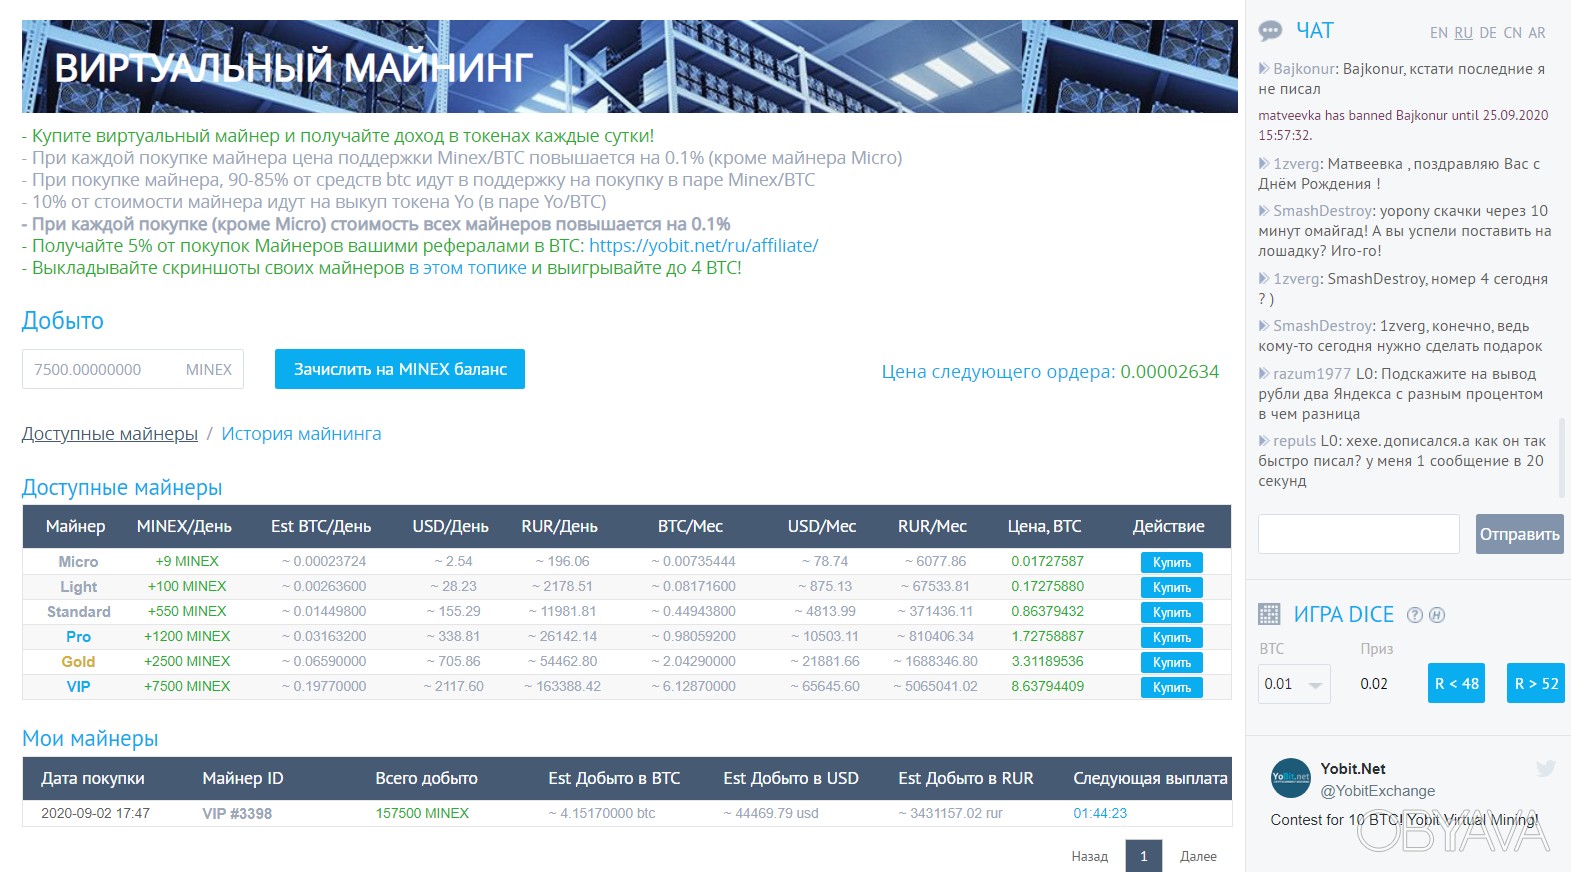
Task: Click the Bajkonur username in chat
Action: pyautogui.click(x=1304, y=69)
